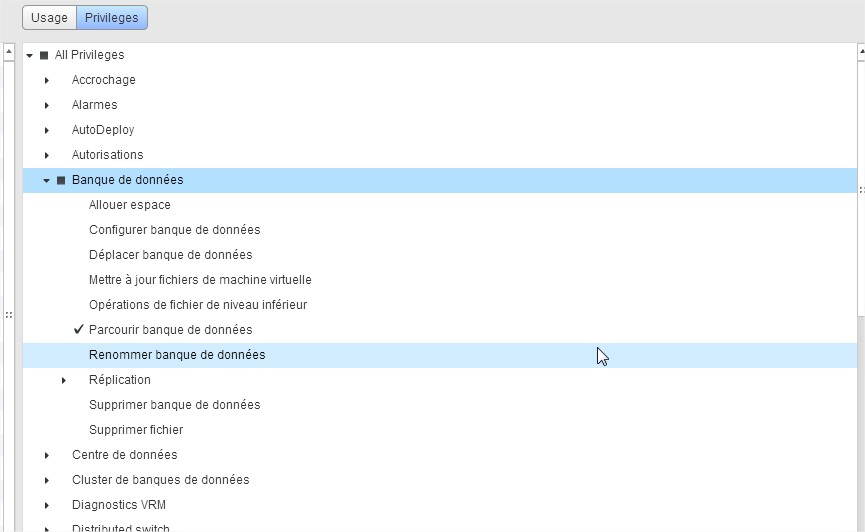Click the left pane splitter grip dots
Screen dimensions: 865x532
(8, 315)
